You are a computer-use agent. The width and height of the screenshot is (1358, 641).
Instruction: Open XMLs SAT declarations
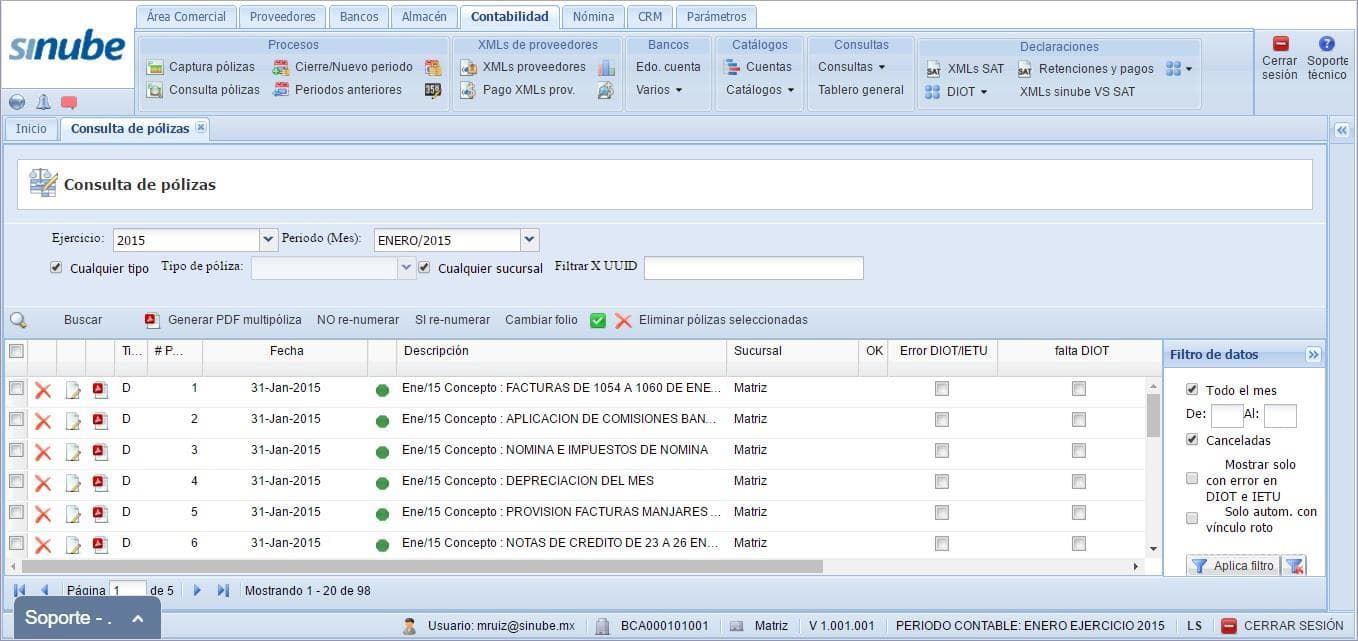click(x=965, y=69)
